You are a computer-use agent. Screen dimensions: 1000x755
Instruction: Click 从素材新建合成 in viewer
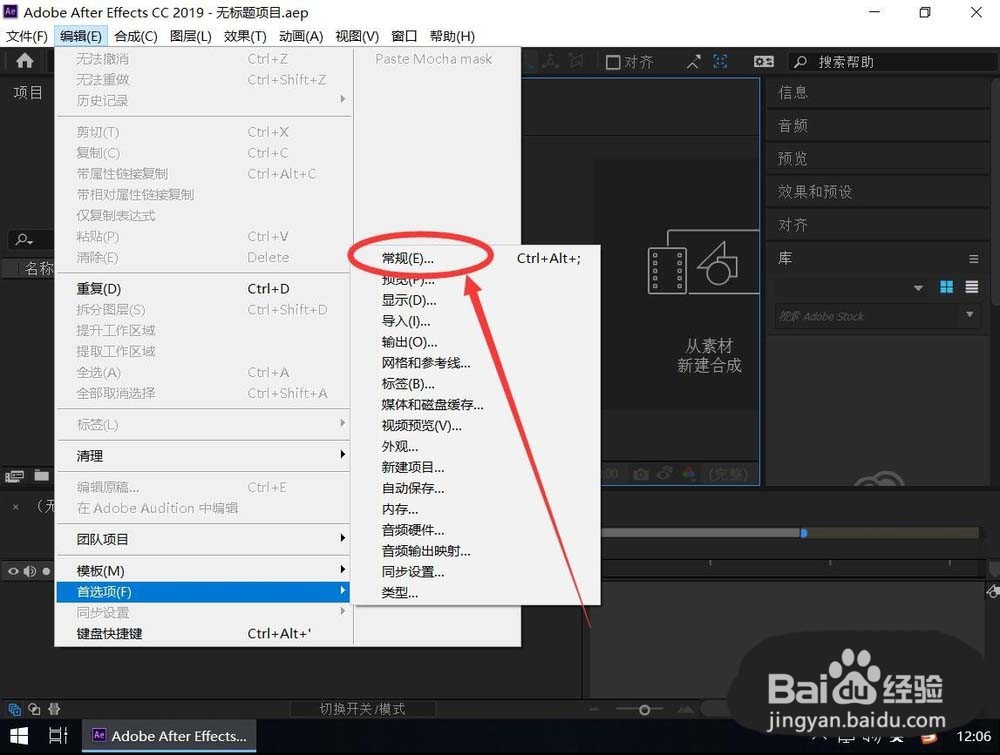point(709,356)
